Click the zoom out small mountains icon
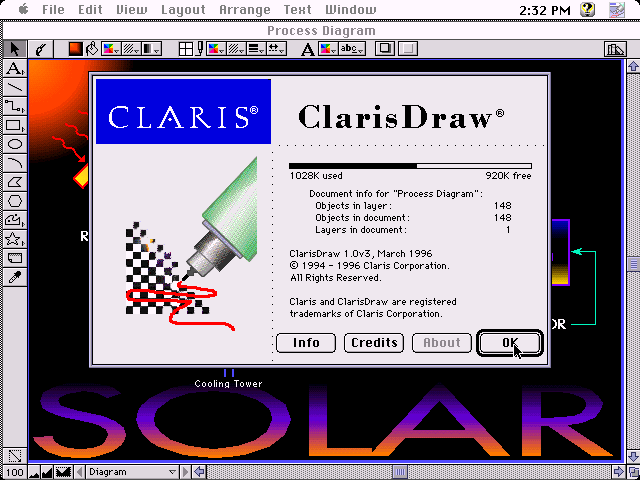The width and height of the screenshot is (640, 480). (x=34, y=472)
